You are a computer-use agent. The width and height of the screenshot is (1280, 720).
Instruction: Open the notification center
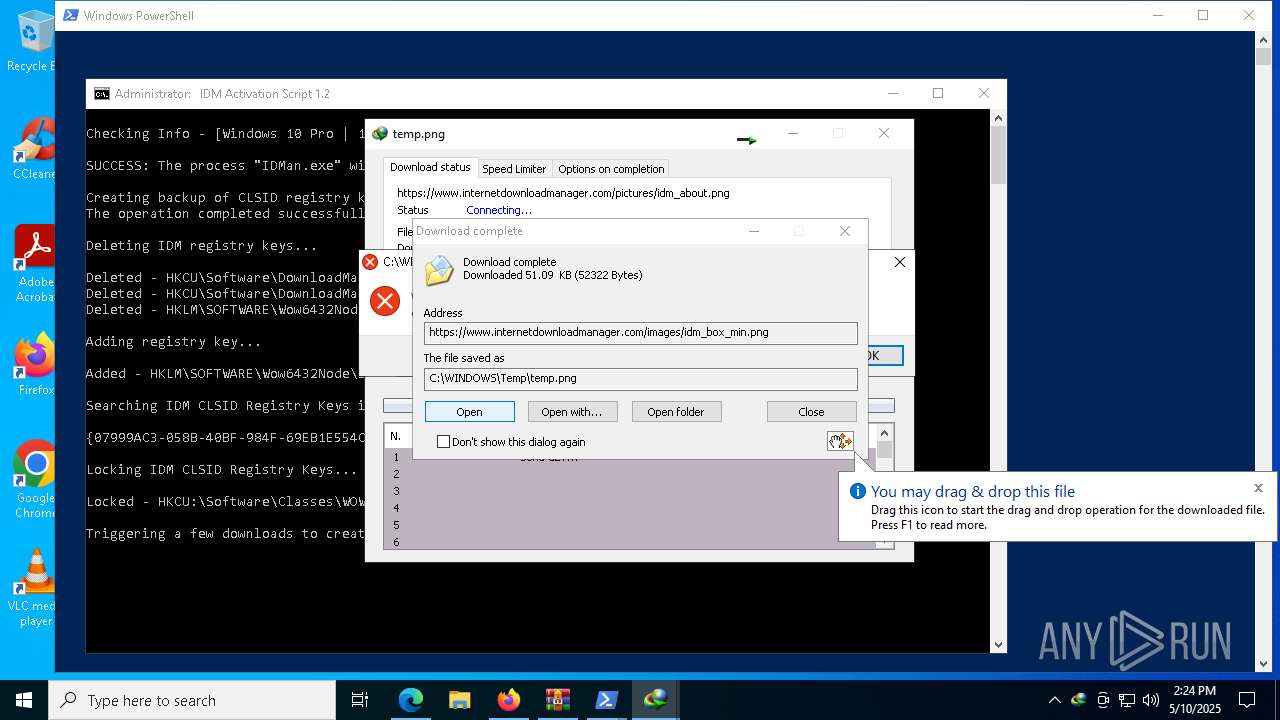click(1247, 700)
